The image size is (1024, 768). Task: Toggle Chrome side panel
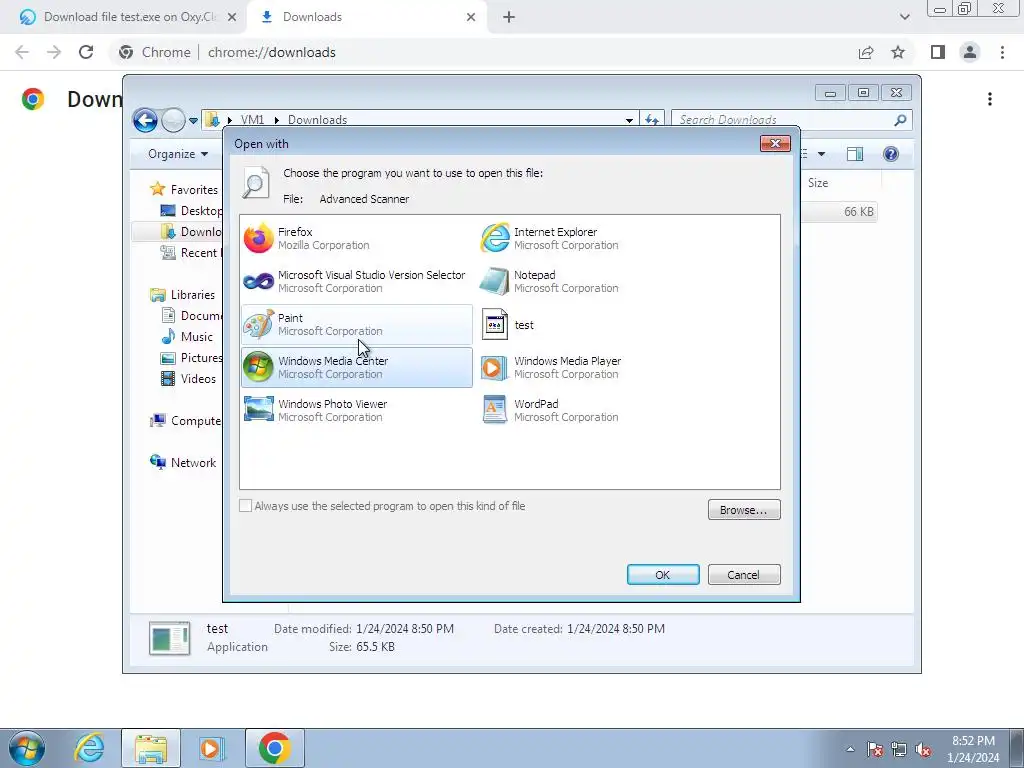tap(938, 52)
